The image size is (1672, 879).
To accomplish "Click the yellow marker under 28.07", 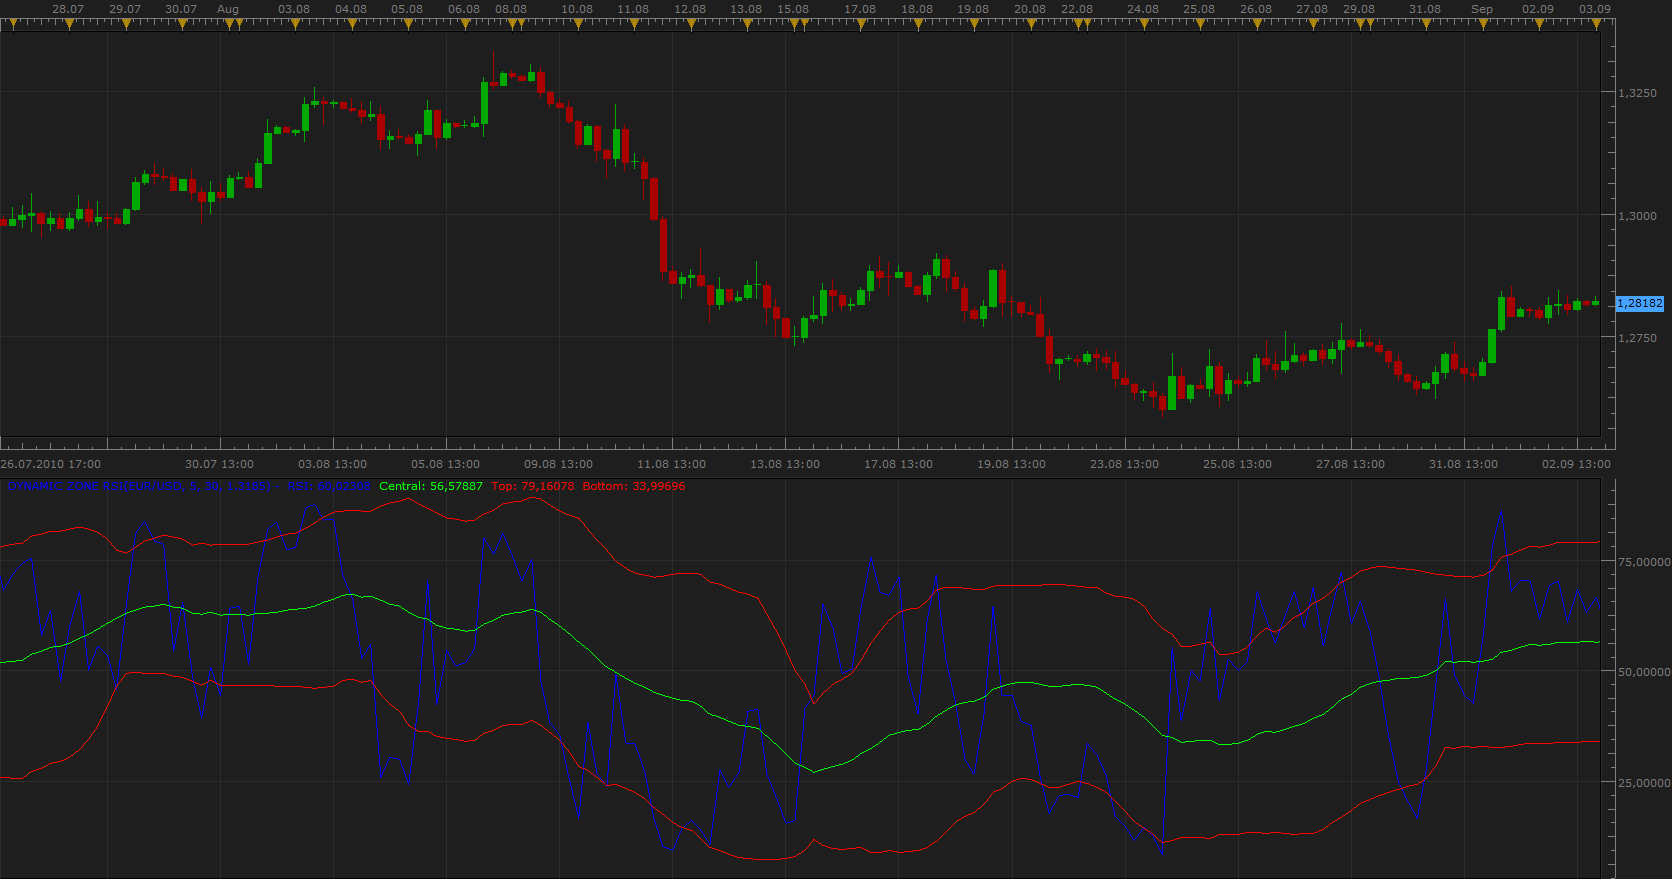I will click(69, 24).
